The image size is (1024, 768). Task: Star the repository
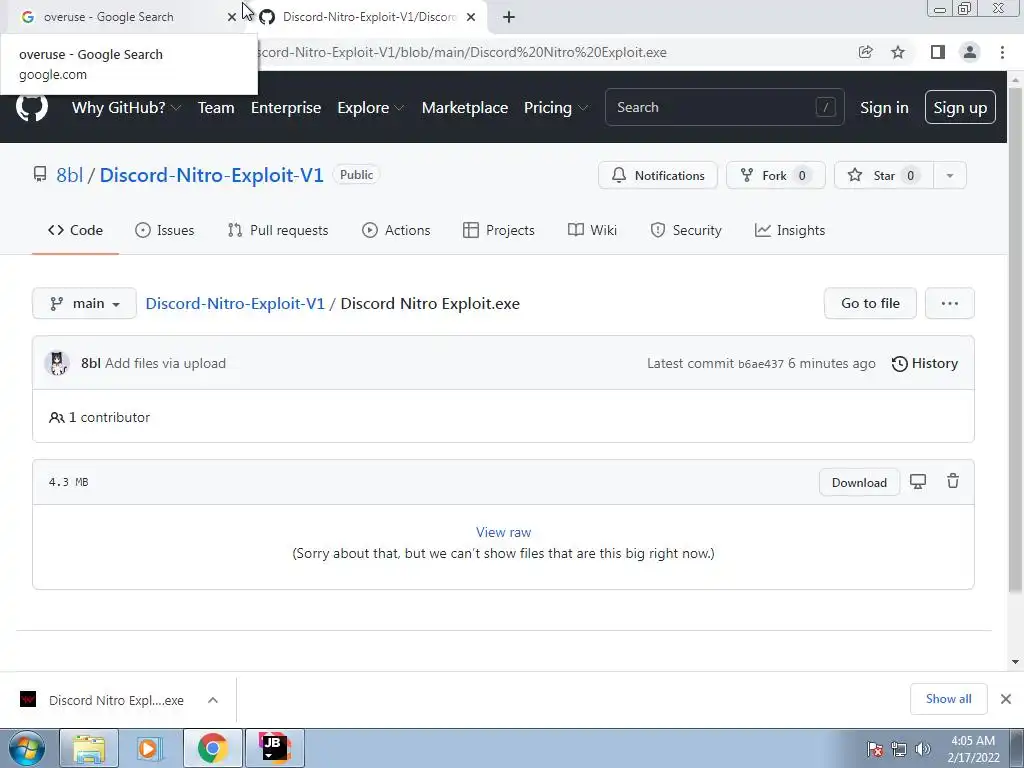[884, 175]
